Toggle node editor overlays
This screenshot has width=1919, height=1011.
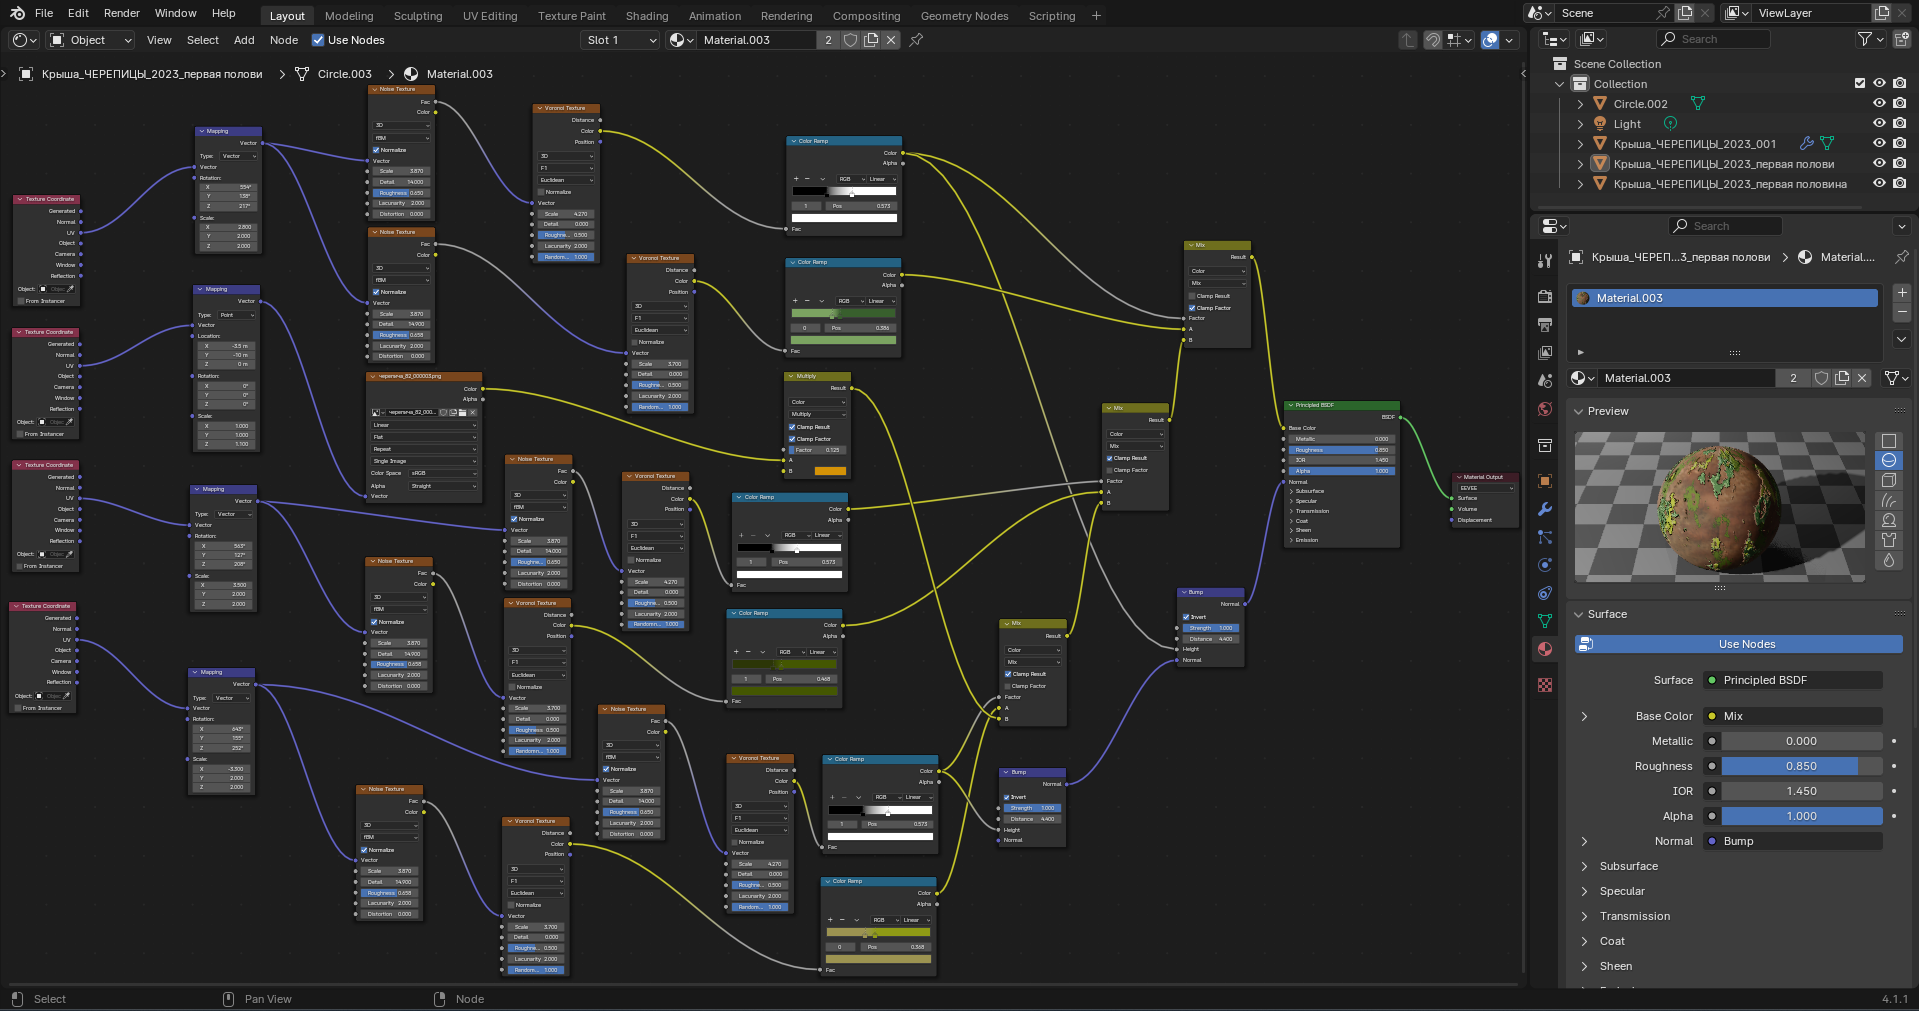click(1490, 40)
